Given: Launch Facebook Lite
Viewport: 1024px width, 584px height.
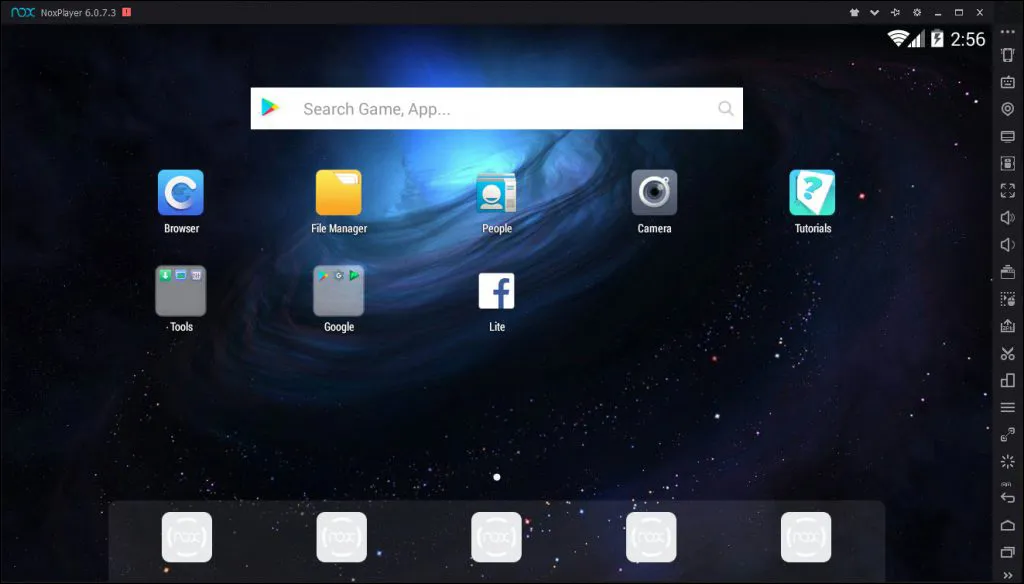Looking at the screenshot, I should pyautogui.click(x=496, y=290).
